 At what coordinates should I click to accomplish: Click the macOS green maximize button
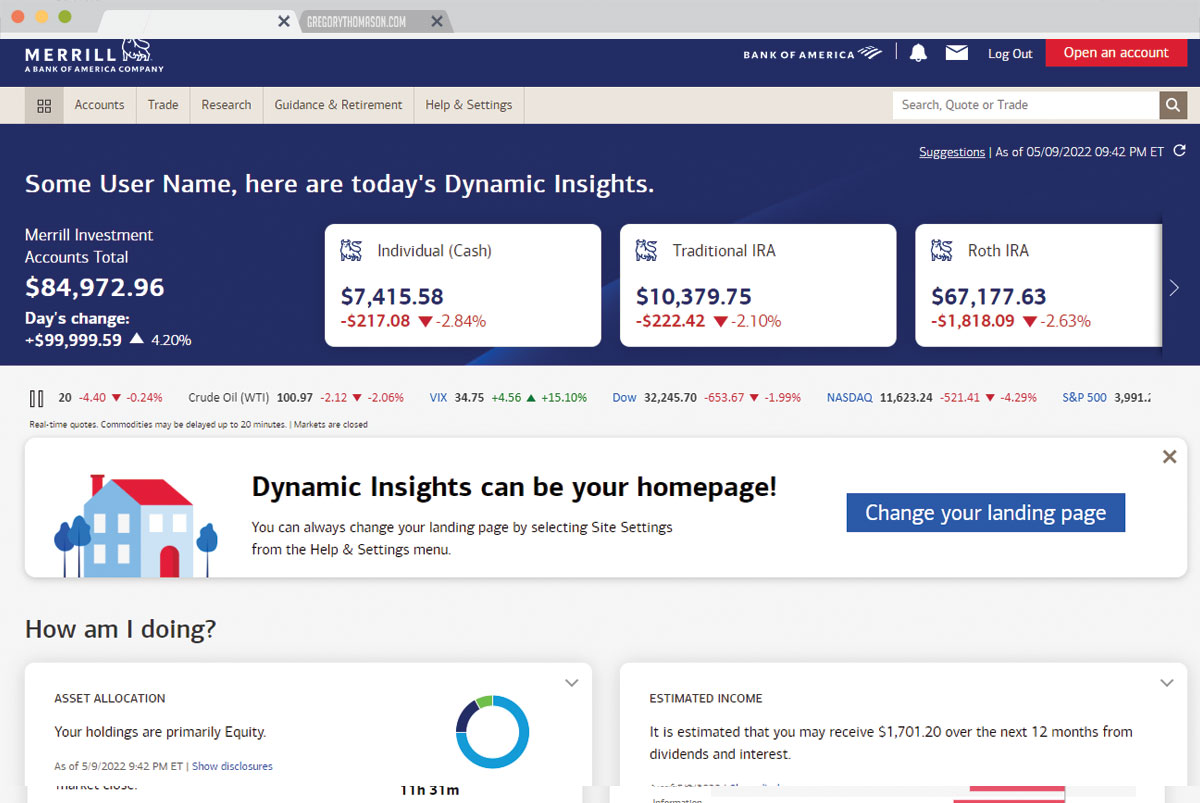65,18
